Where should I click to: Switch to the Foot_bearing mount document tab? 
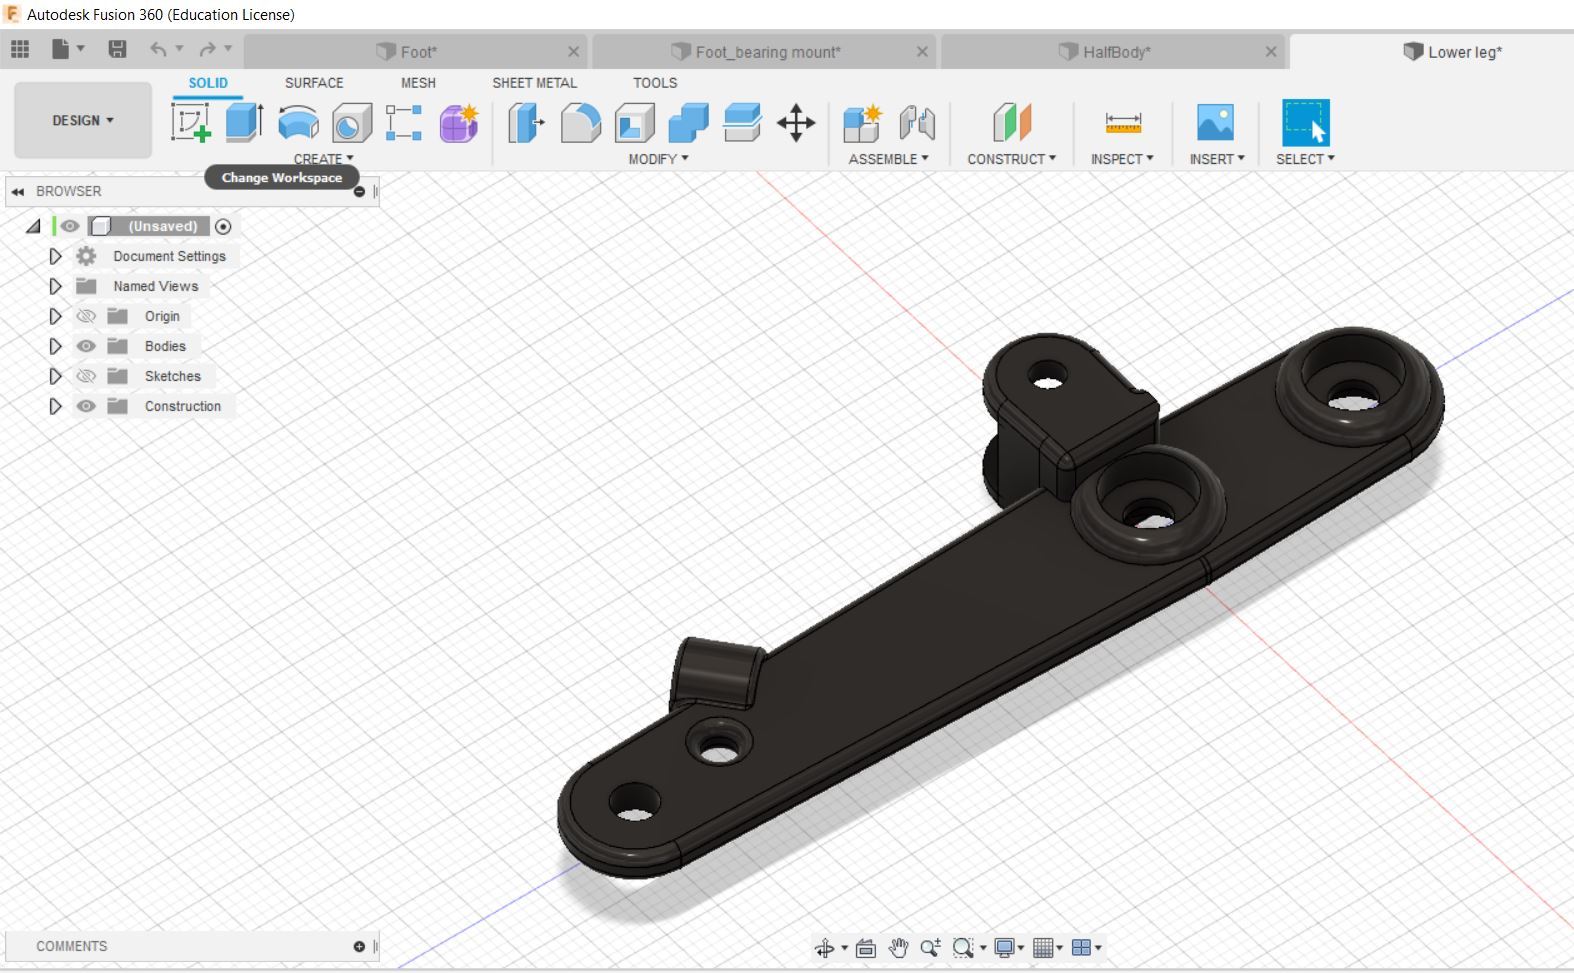[766, 52]
